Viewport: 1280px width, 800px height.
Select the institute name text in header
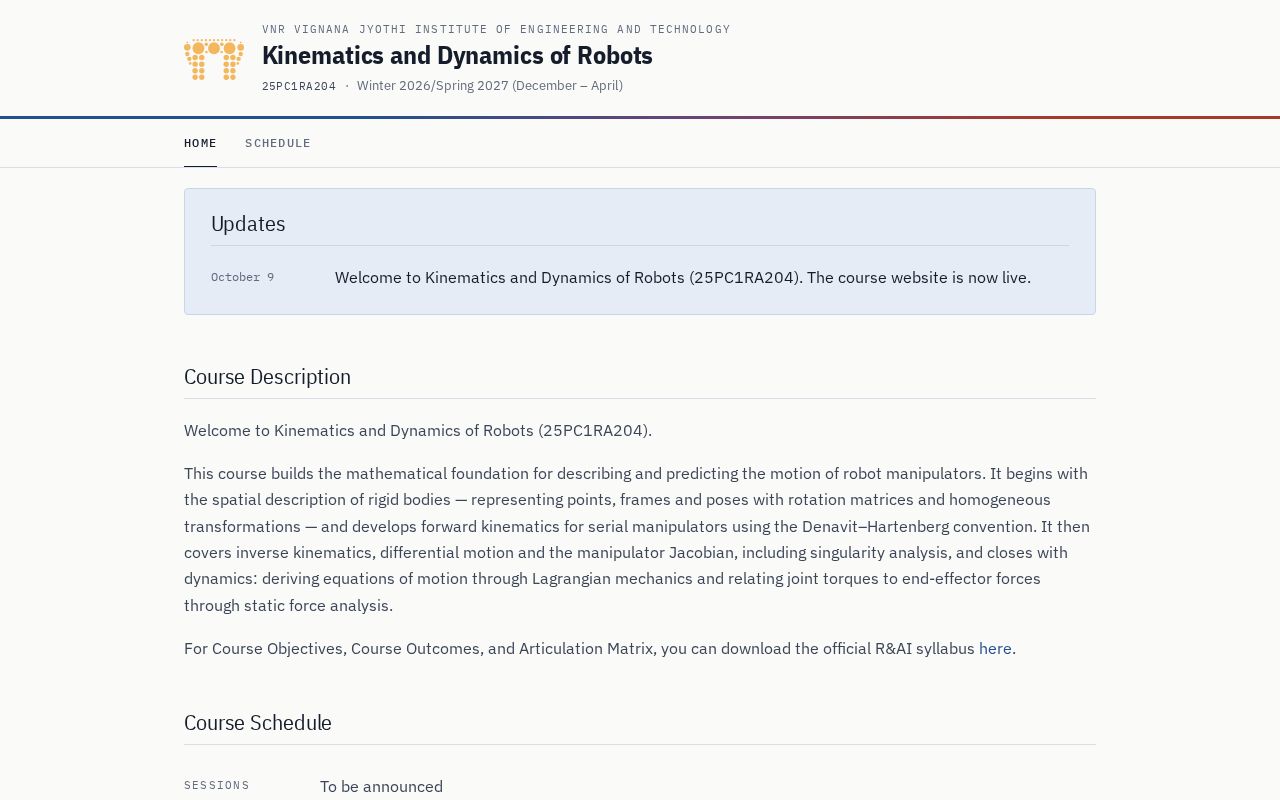tap(496, 29)
